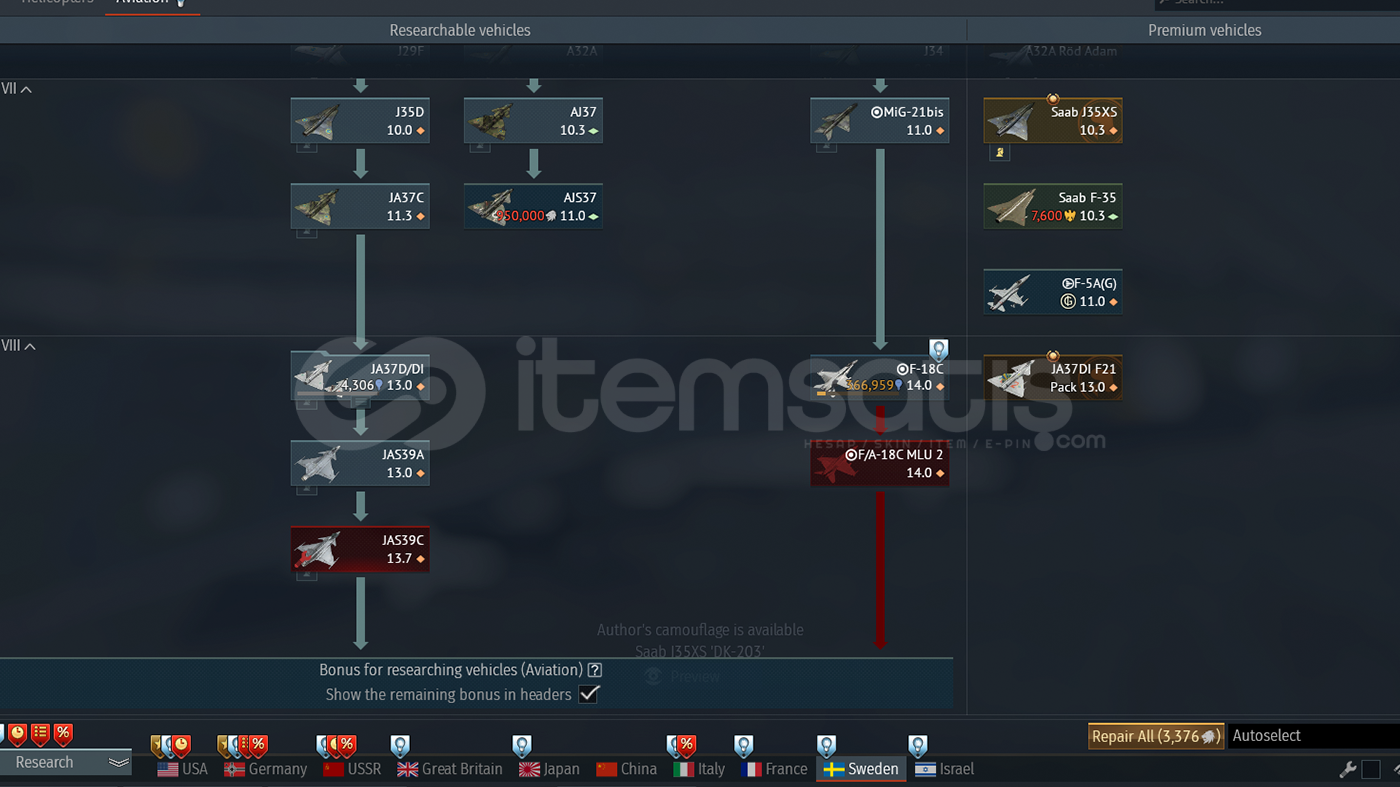Click the wrench settings icon
This screenshot has height=787, width=1400.
[1347, 769]
